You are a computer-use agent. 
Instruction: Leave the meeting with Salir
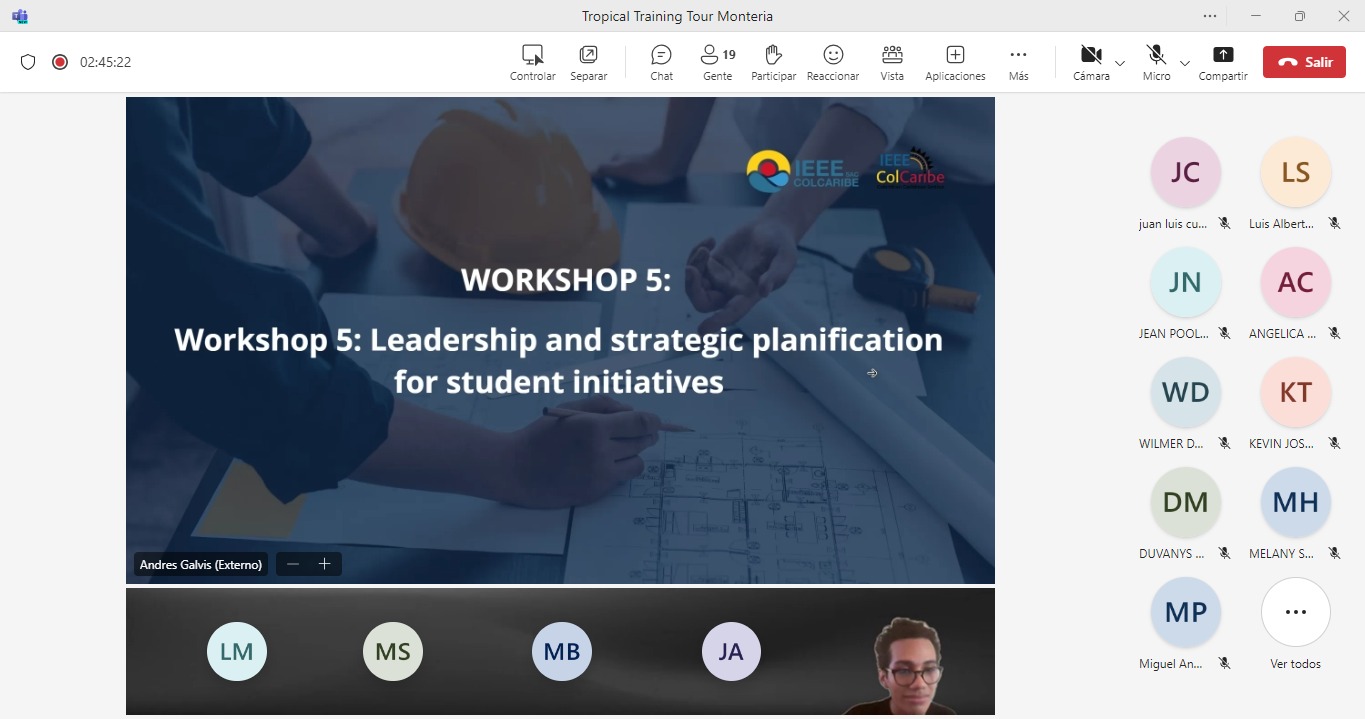coord(1304,62)
